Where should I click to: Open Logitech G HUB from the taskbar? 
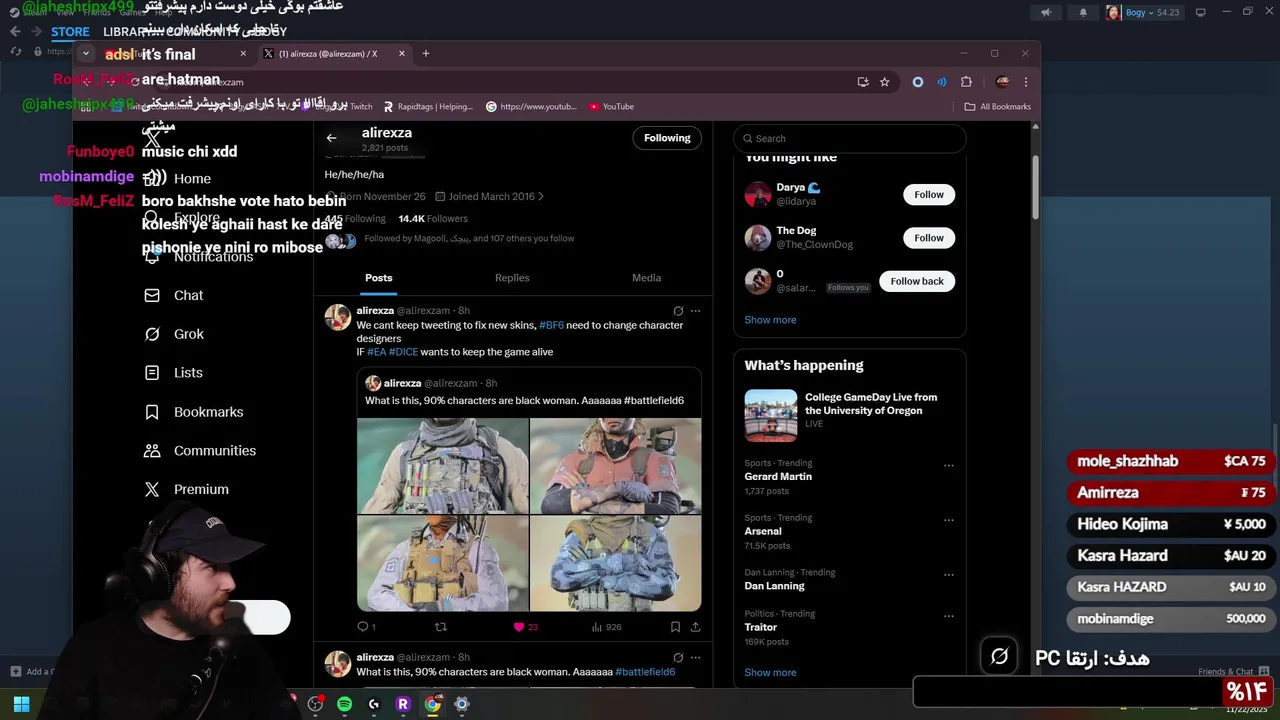(x=374, y=704)
